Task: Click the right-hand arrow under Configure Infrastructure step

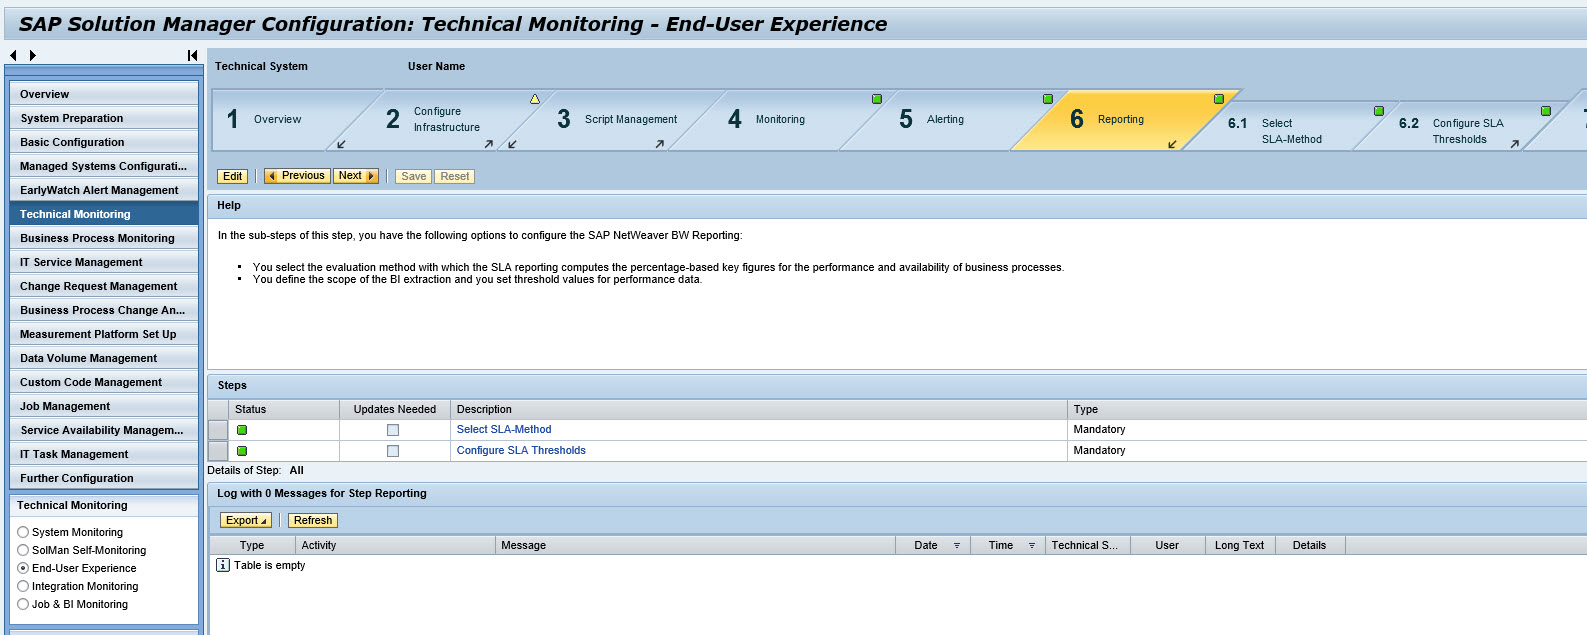Action: click(489, 144)
